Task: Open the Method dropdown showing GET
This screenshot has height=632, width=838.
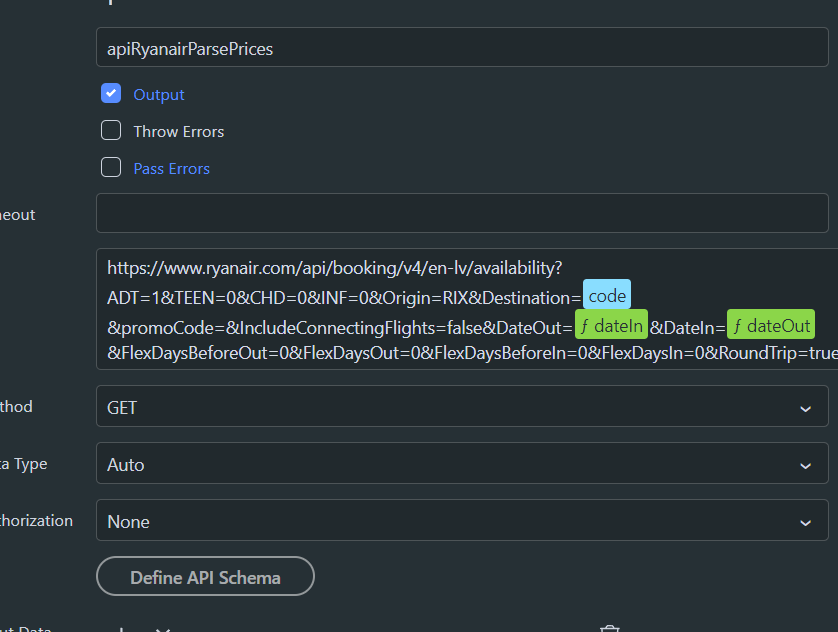Action: pyautogui.click(x=460, y=407)
